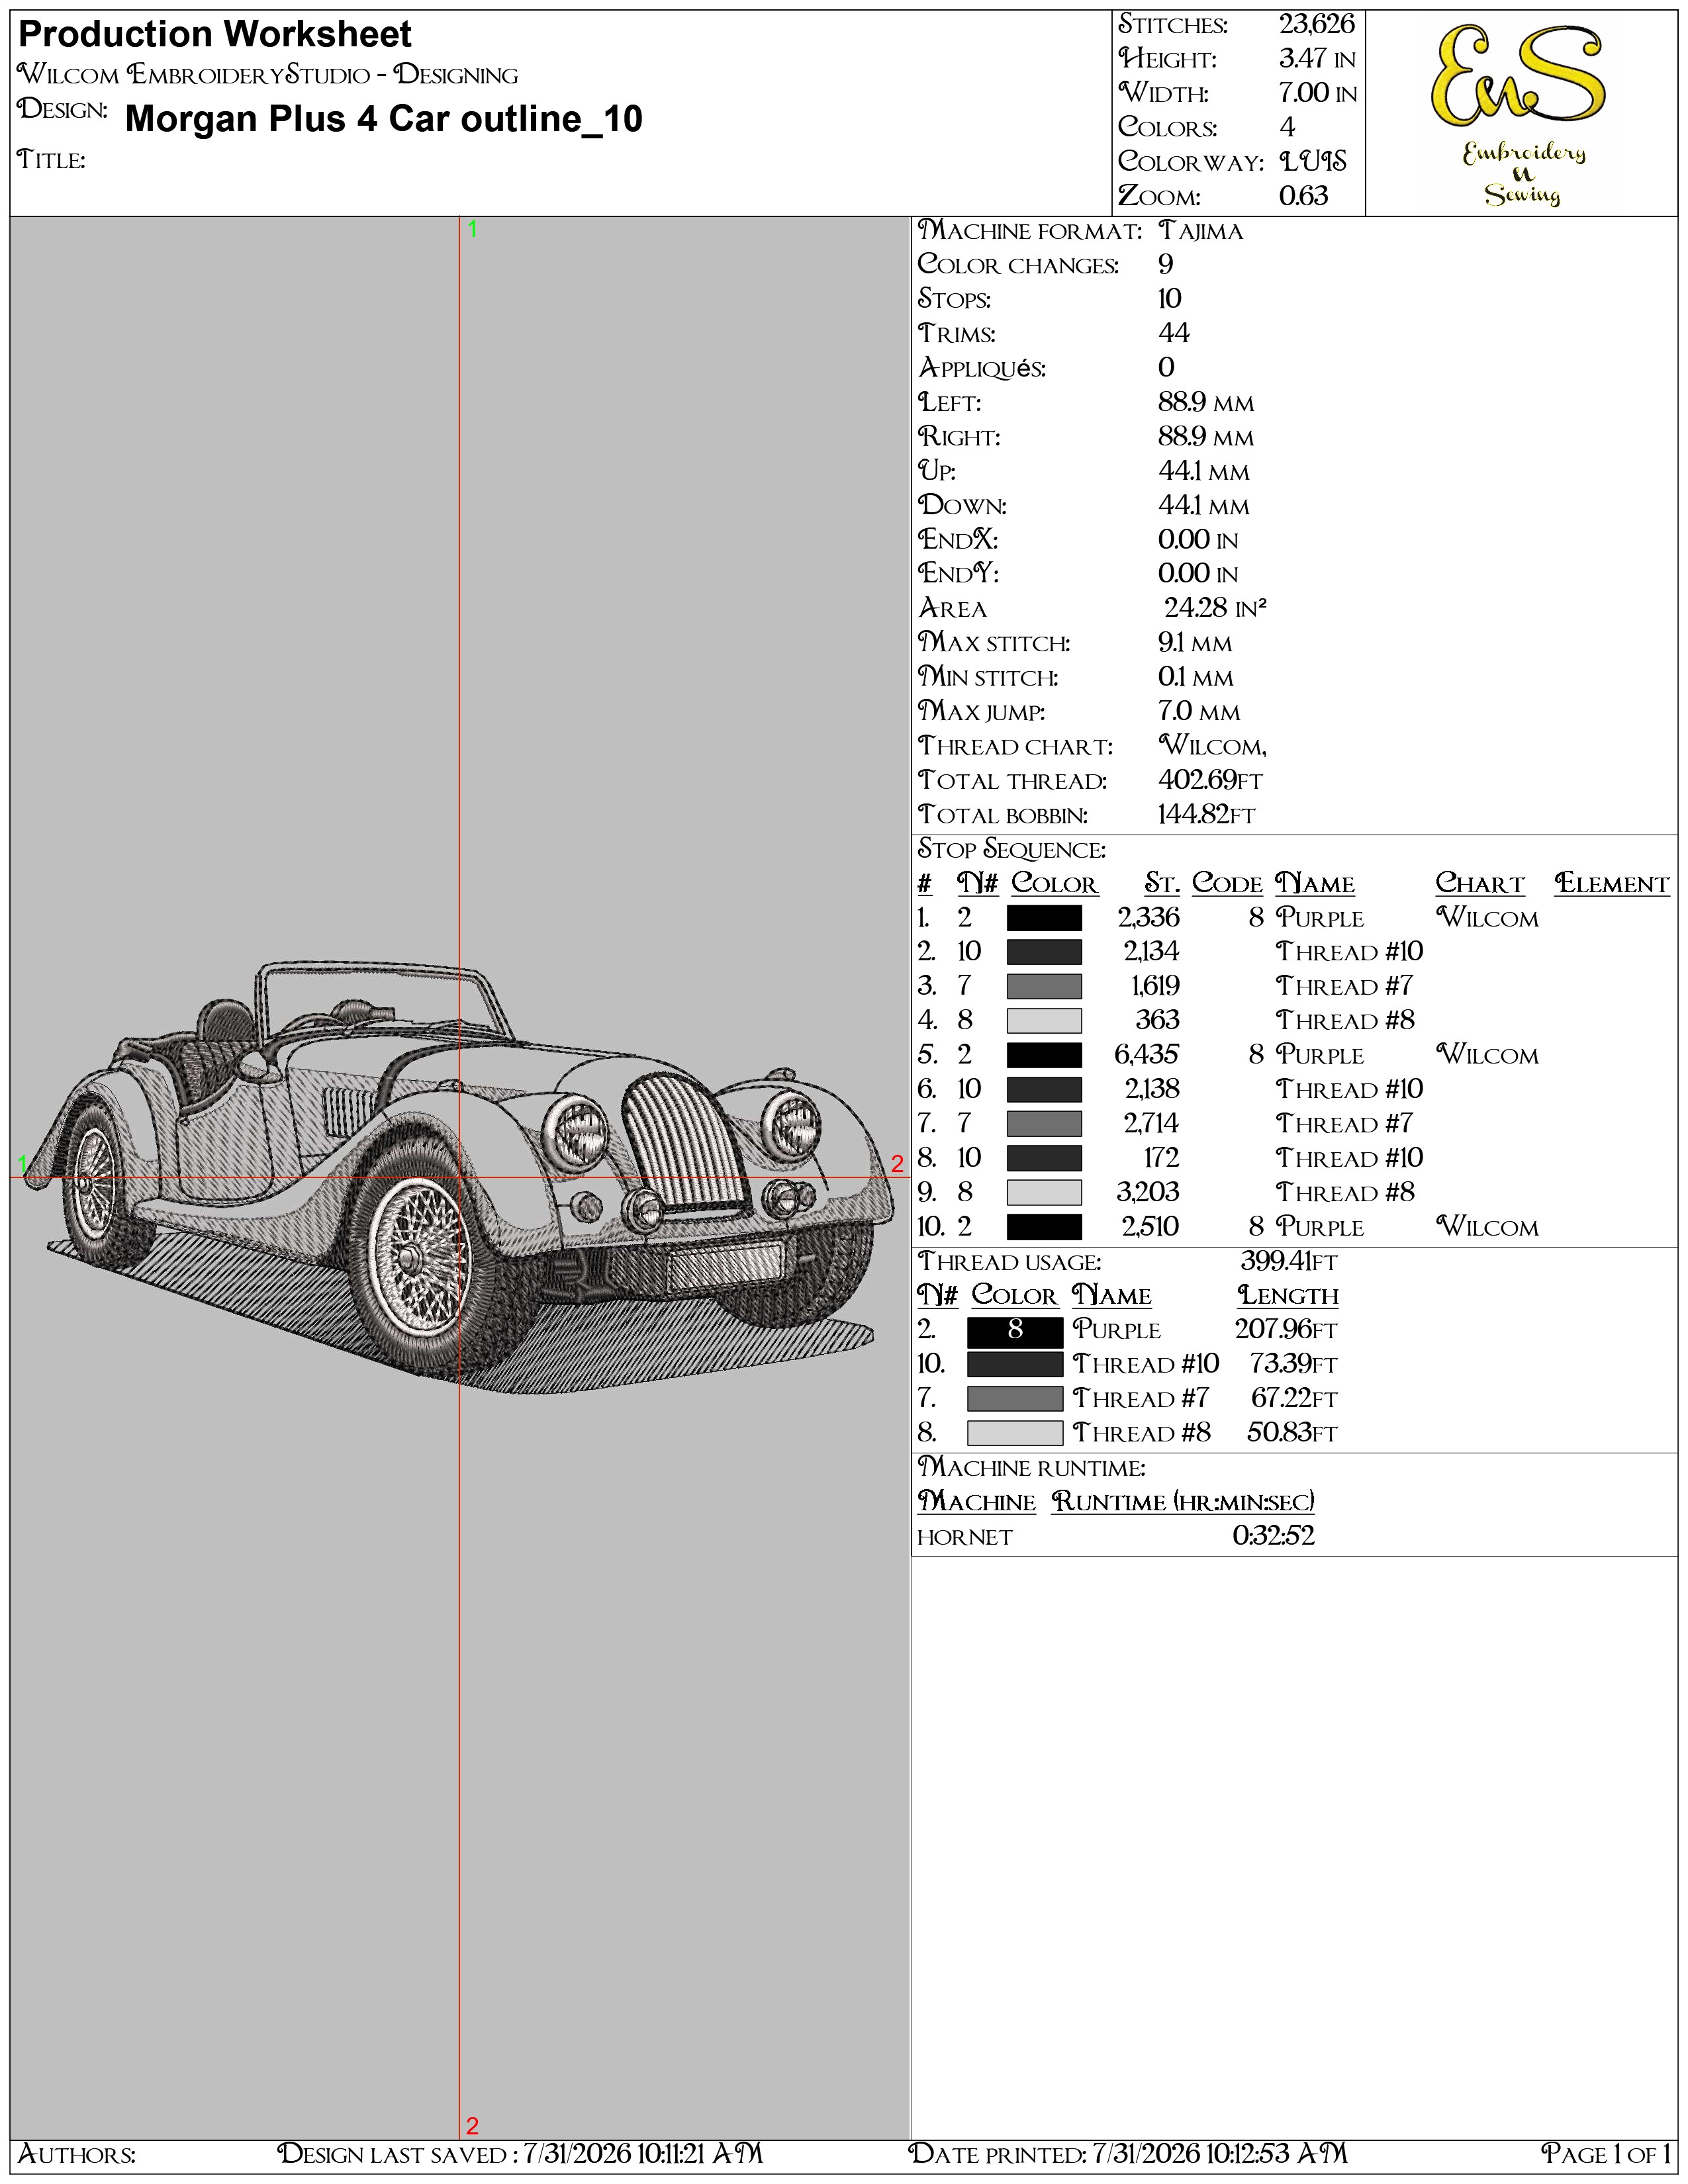The height and width of the screenshot is (2184, 1688).
Task: Select Thread #10 swatch under Thread Usage
Action: coord(1015,1365)
